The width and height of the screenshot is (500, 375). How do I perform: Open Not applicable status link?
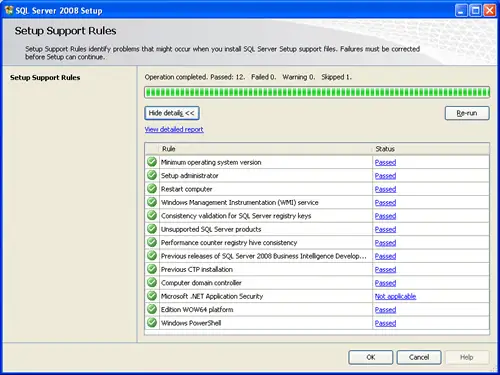pos(395,296)
